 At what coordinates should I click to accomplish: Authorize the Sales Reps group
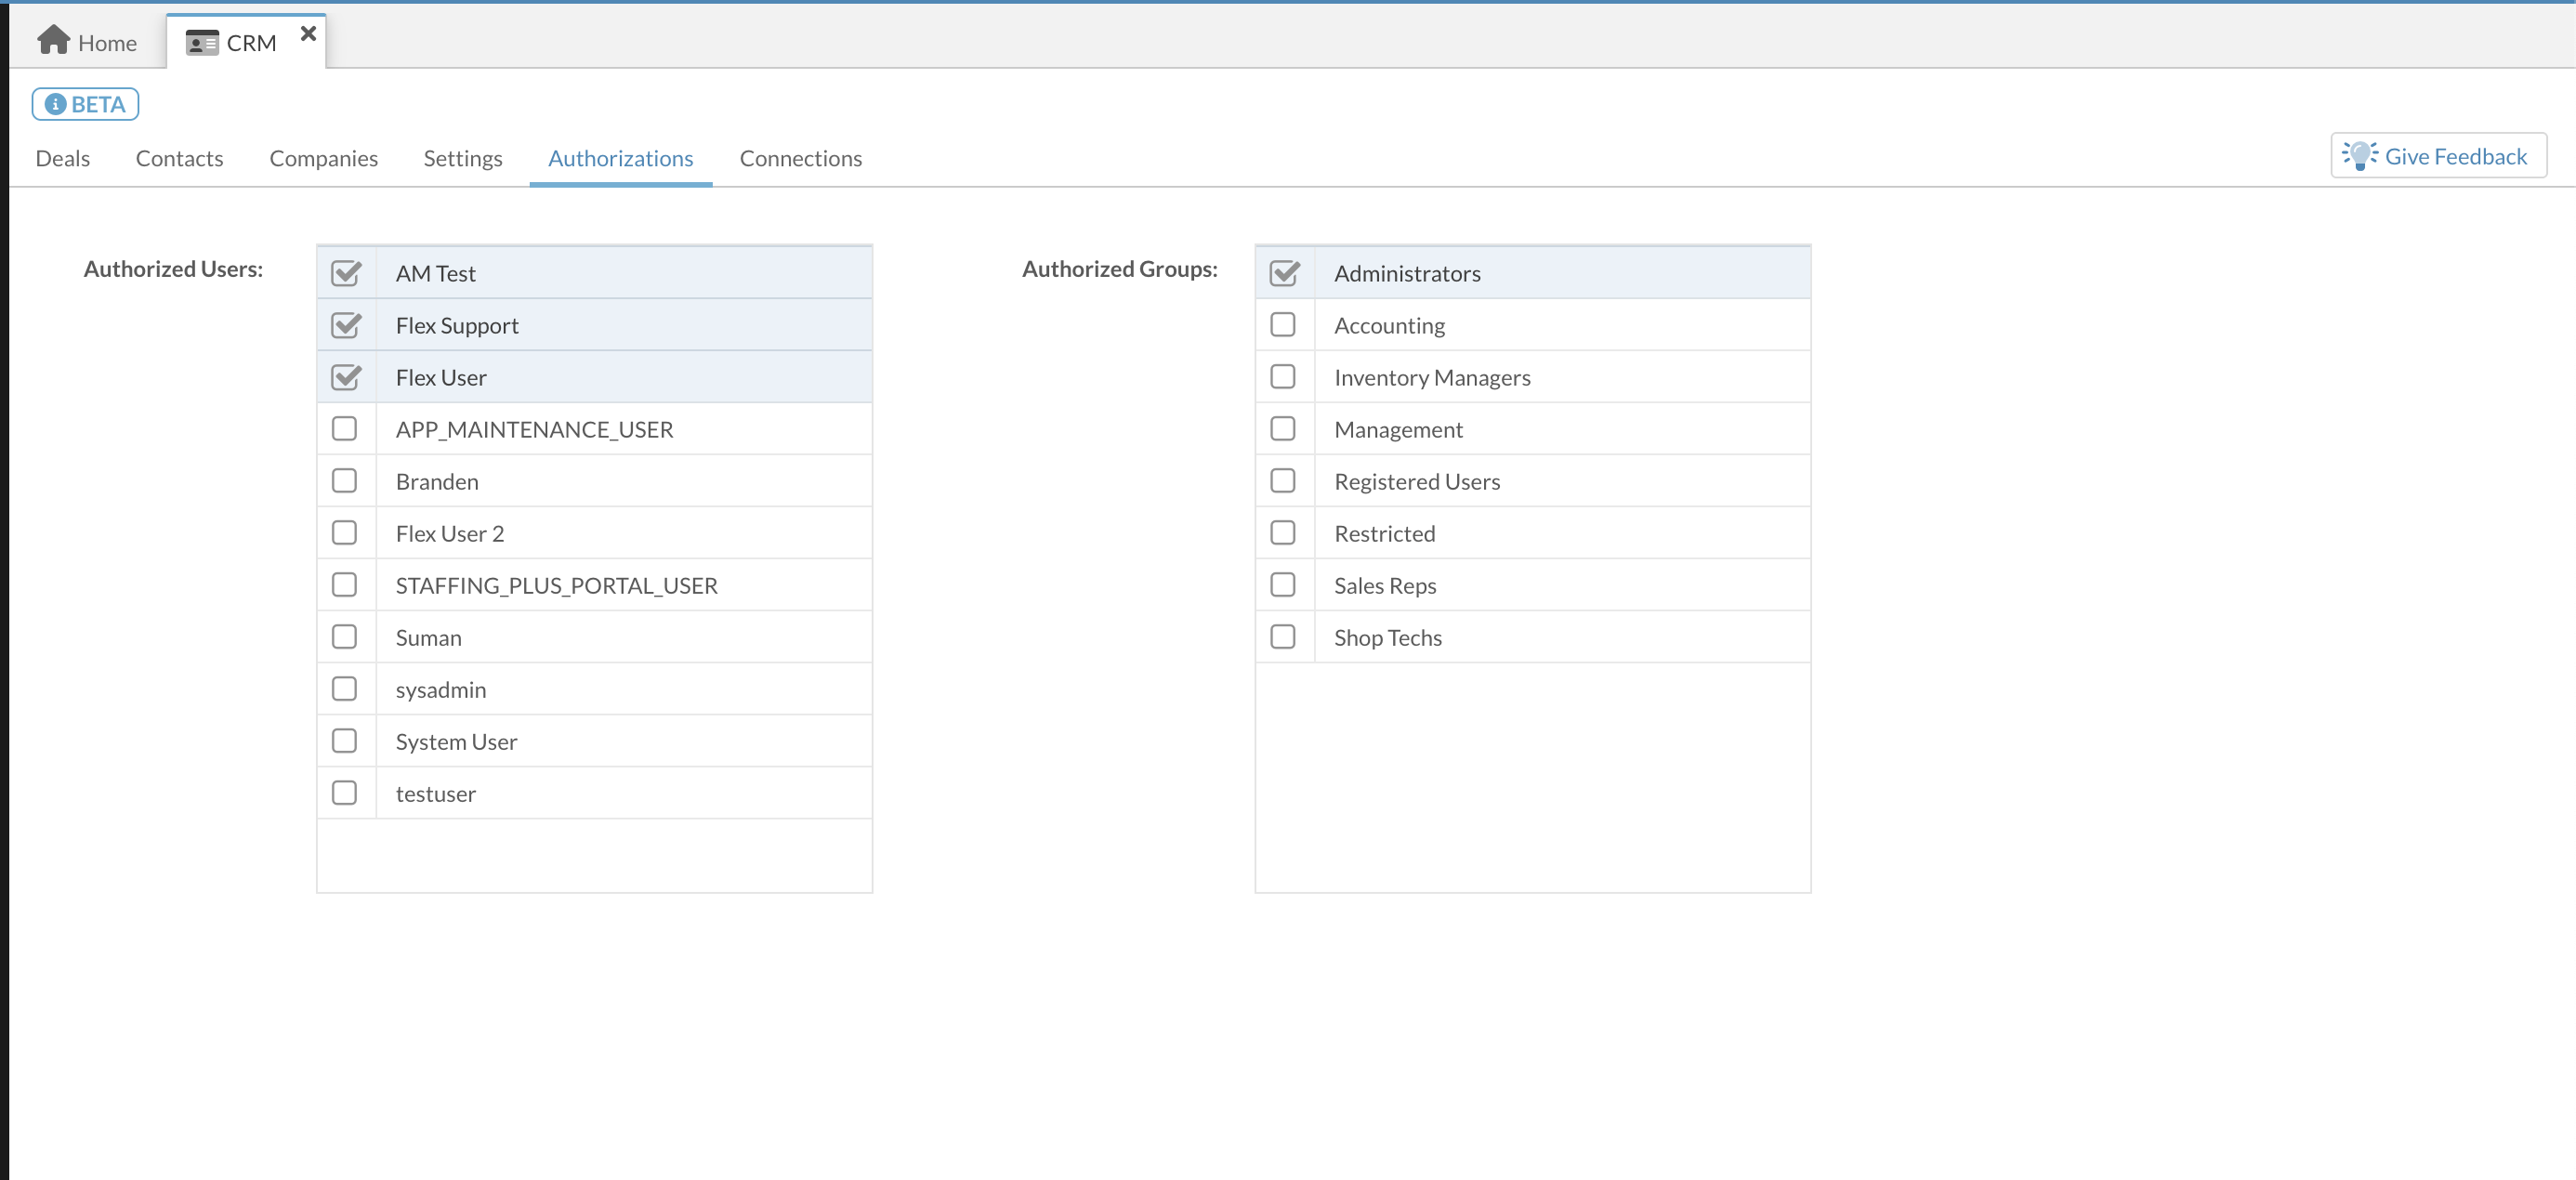click(1283, 585)
